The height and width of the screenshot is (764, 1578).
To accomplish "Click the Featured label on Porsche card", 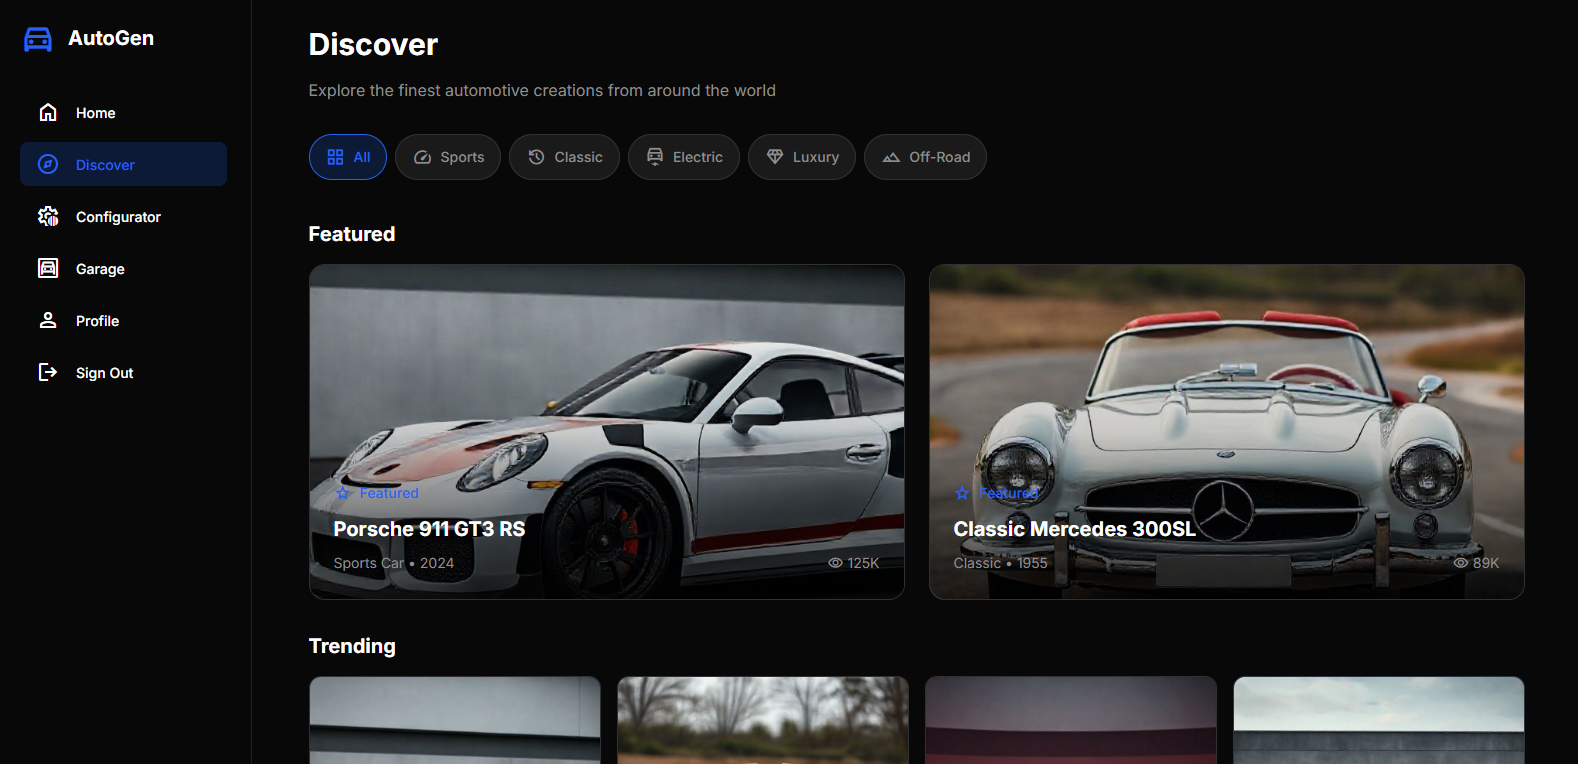I will pos(389,493).
